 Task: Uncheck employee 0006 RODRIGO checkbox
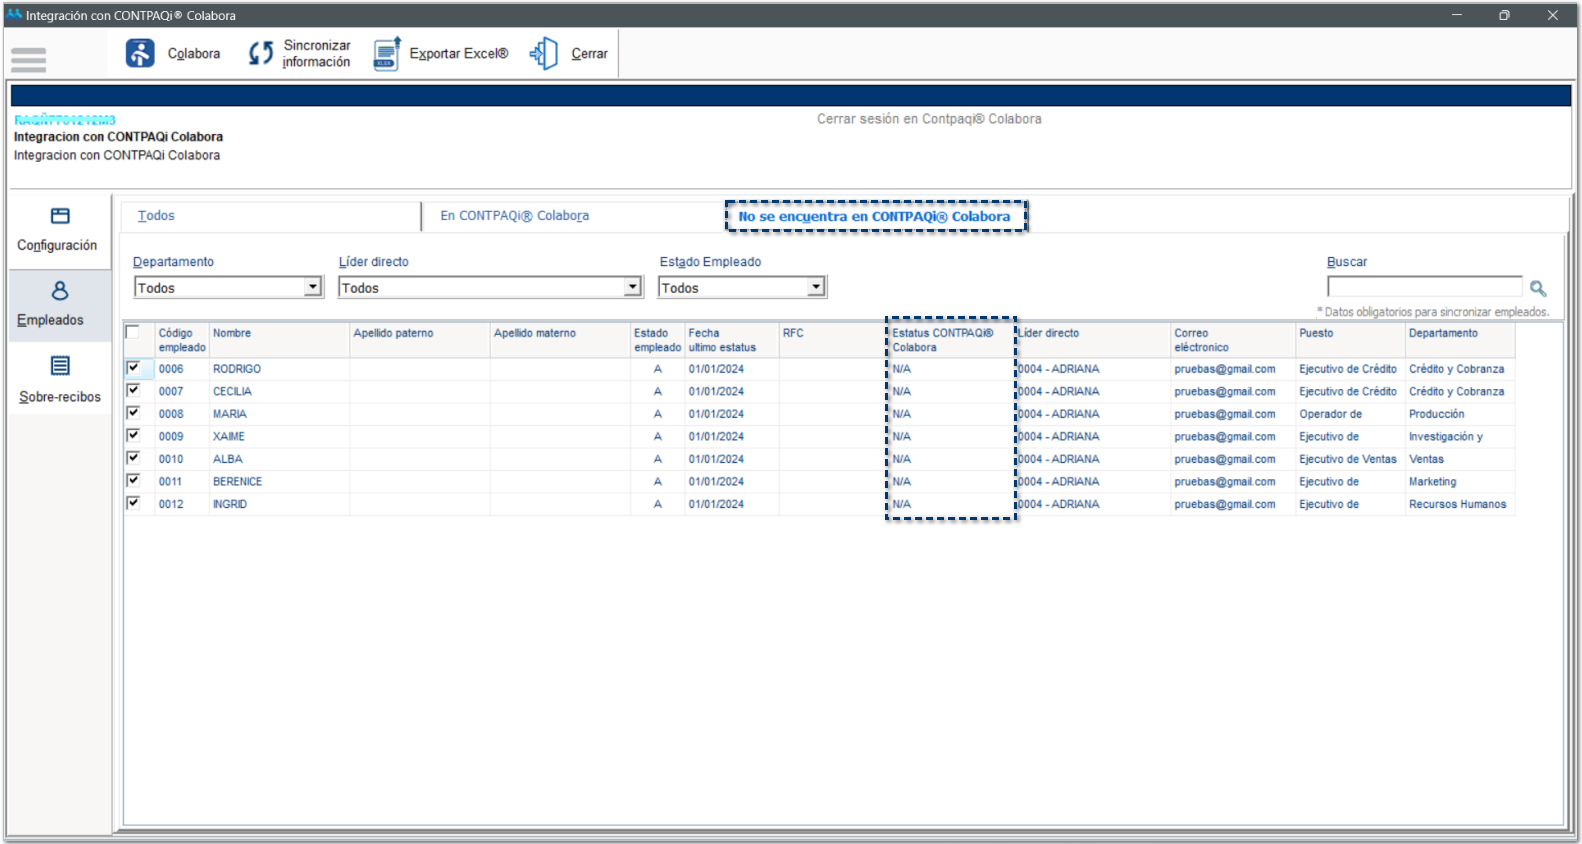(x=133, y=368)
